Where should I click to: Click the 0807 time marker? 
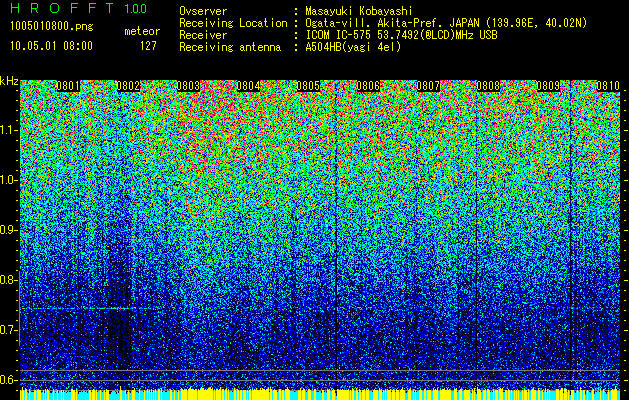tap(429, 86)
